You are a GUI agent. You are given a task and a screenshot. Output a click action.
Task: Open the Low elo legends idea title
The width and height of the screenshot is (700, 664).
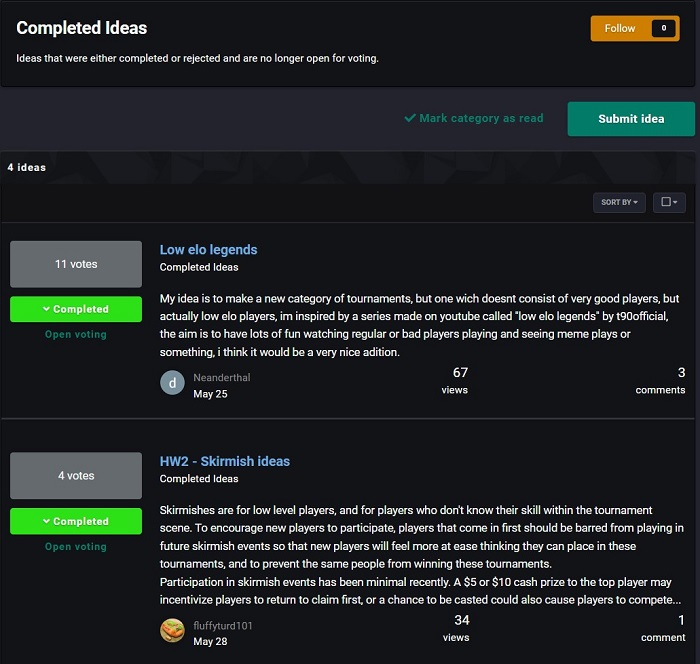pos(208,249)
